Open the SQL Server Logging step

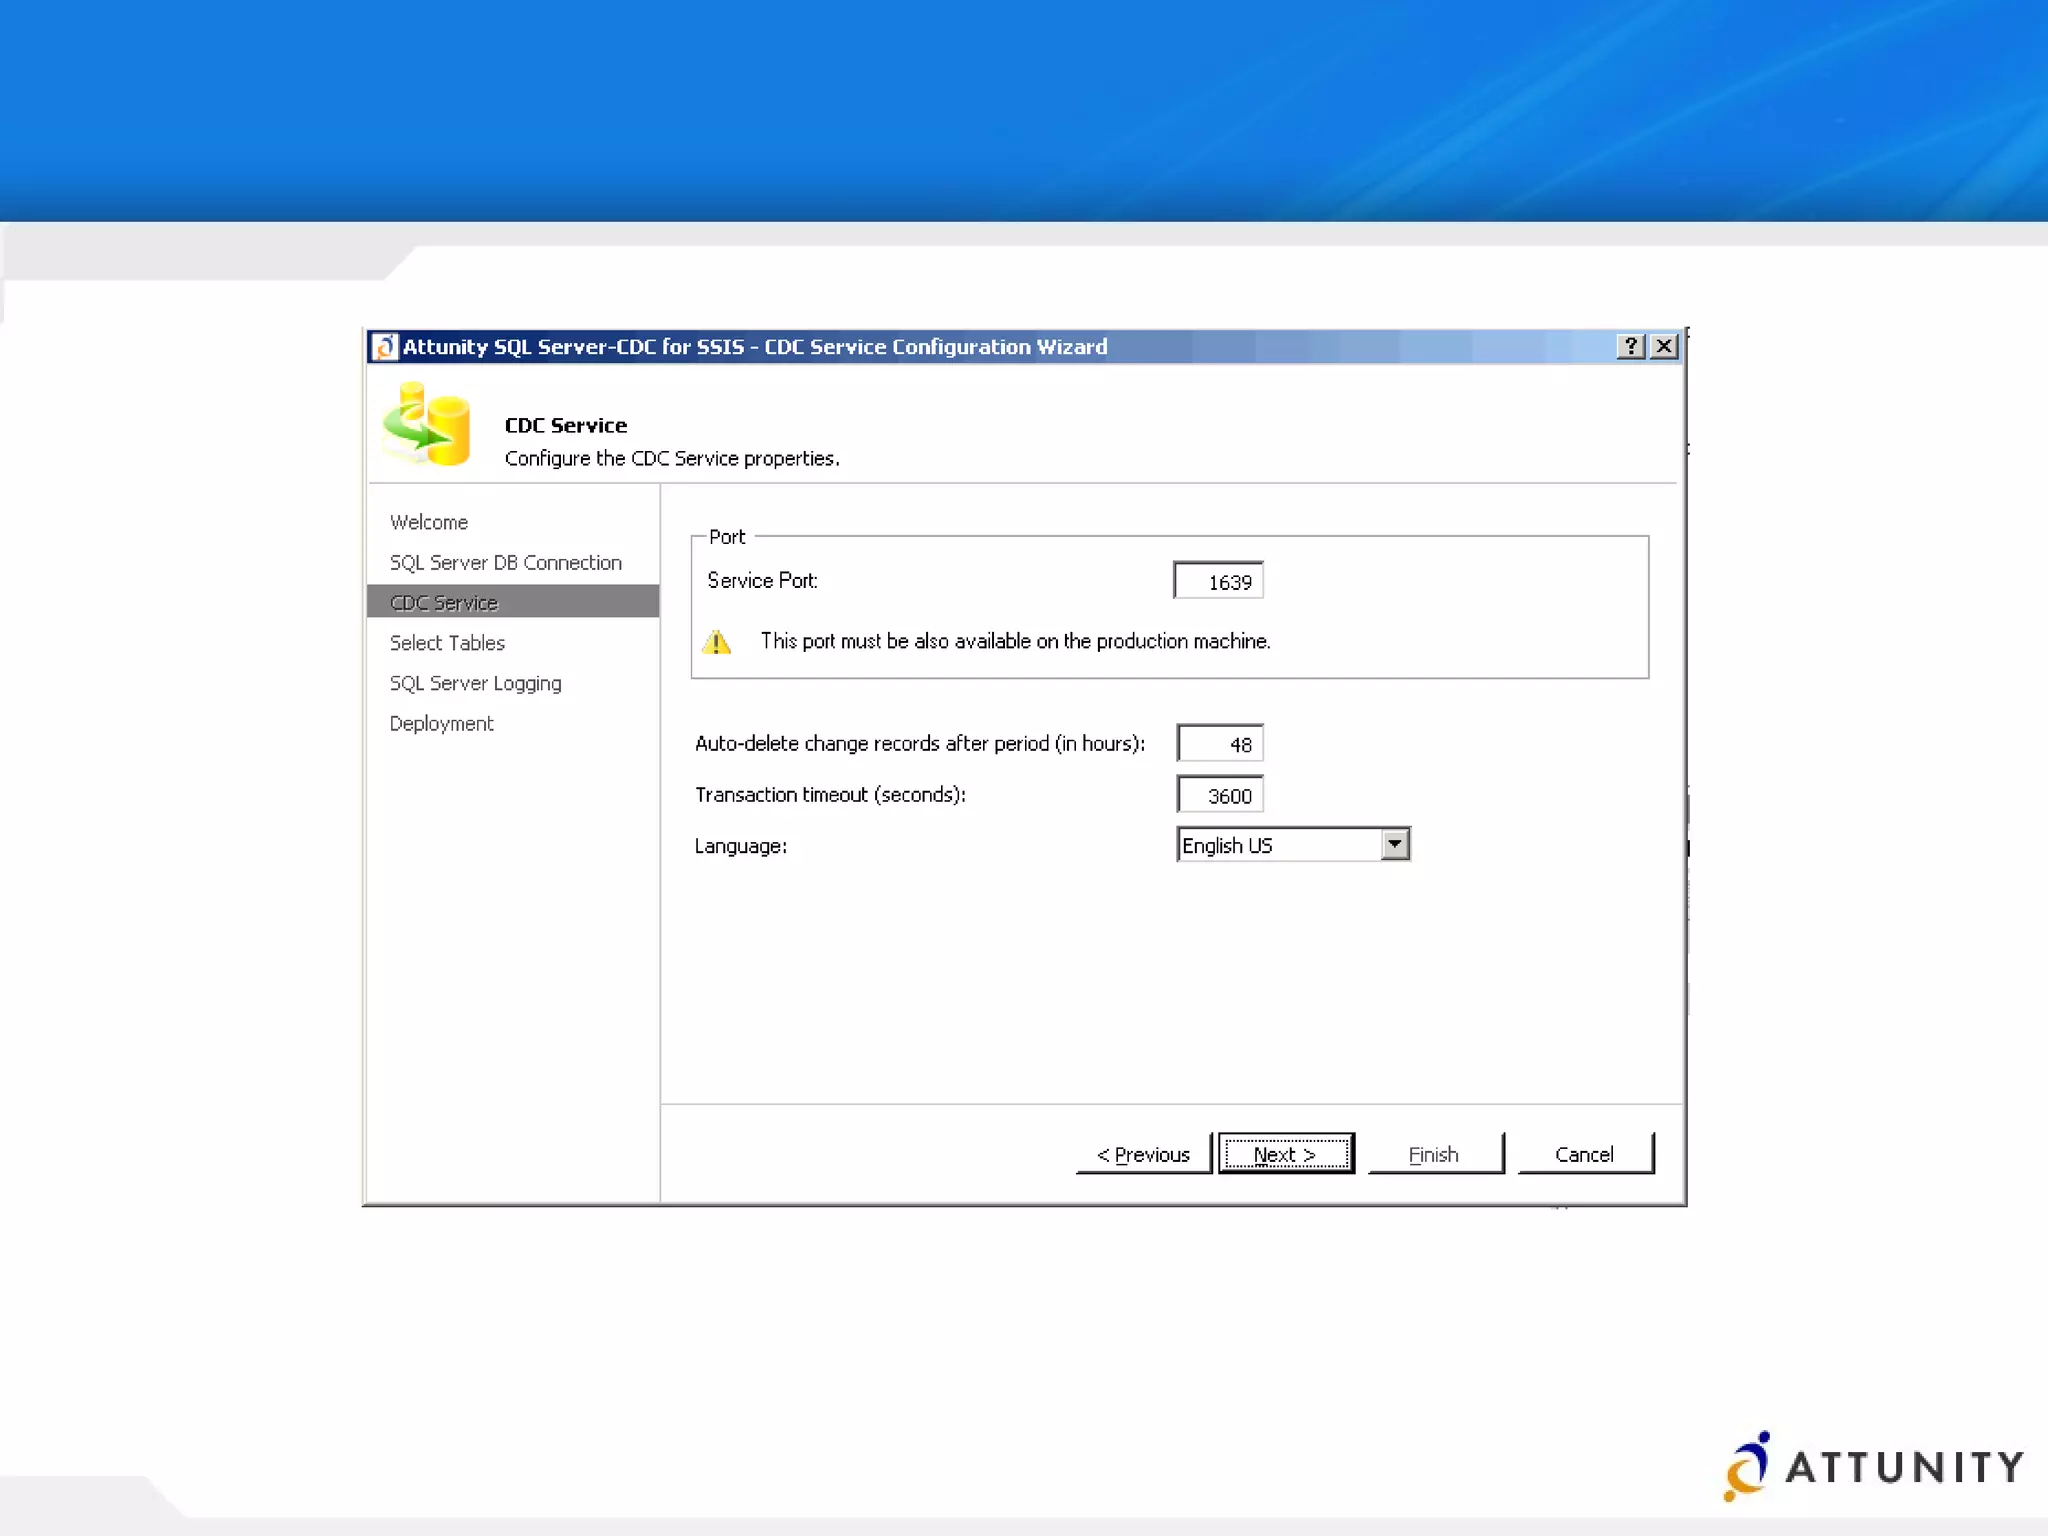pyautogui.click(x=476, y=683)
